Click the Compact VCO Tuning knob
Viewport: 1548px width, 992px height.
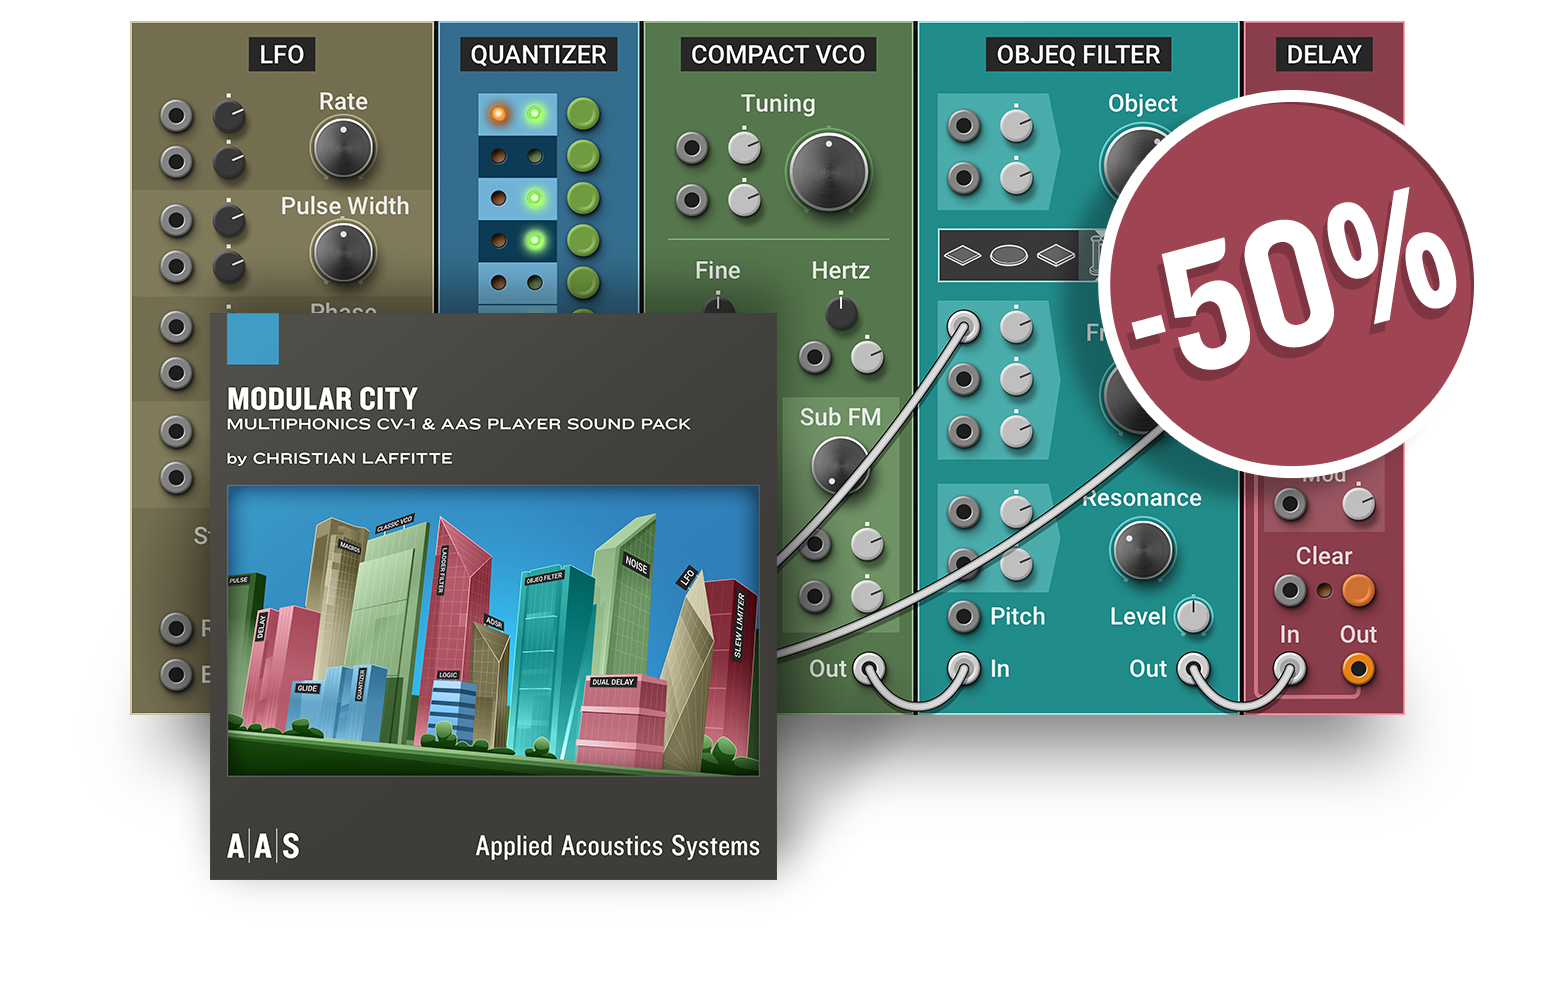[x=828, y=171]
